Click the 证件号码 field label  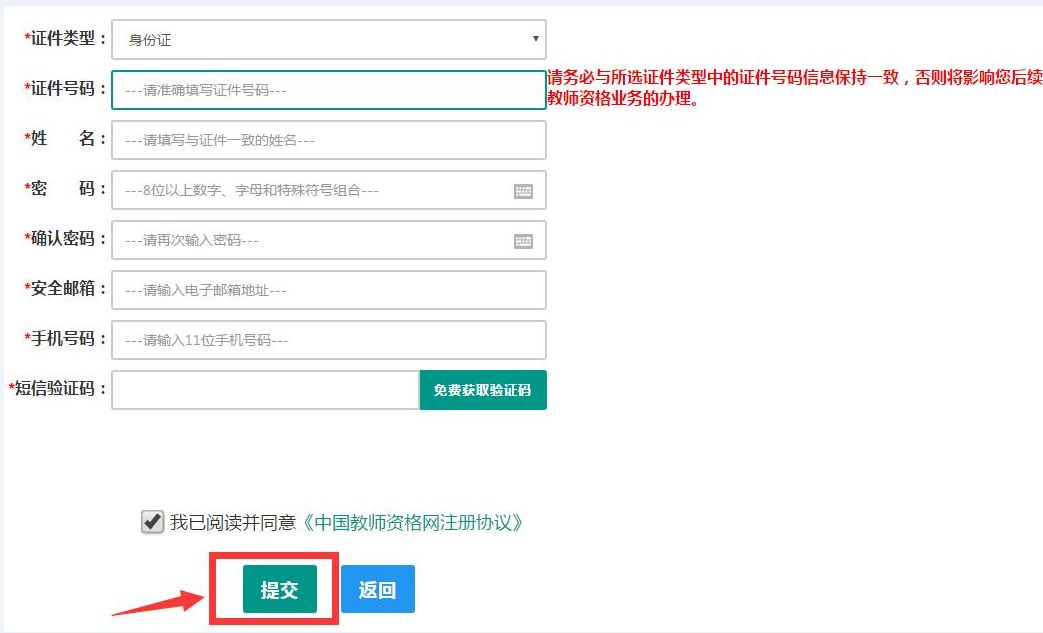(x=65, y=88)
